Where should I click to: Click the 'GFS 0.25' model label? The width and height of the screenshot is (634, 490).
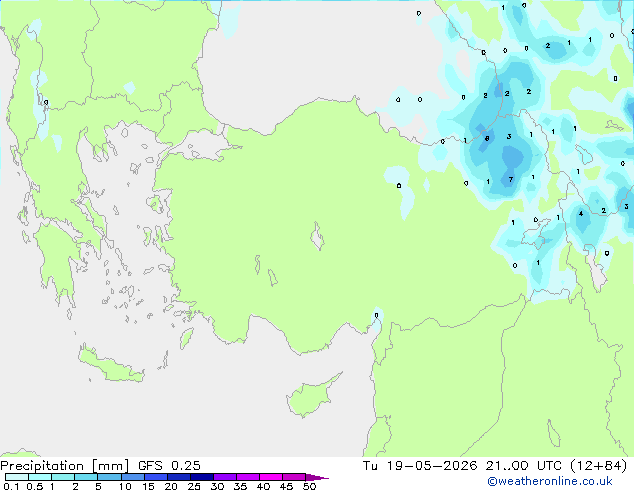pyautogui.click(x=169, y=466)
